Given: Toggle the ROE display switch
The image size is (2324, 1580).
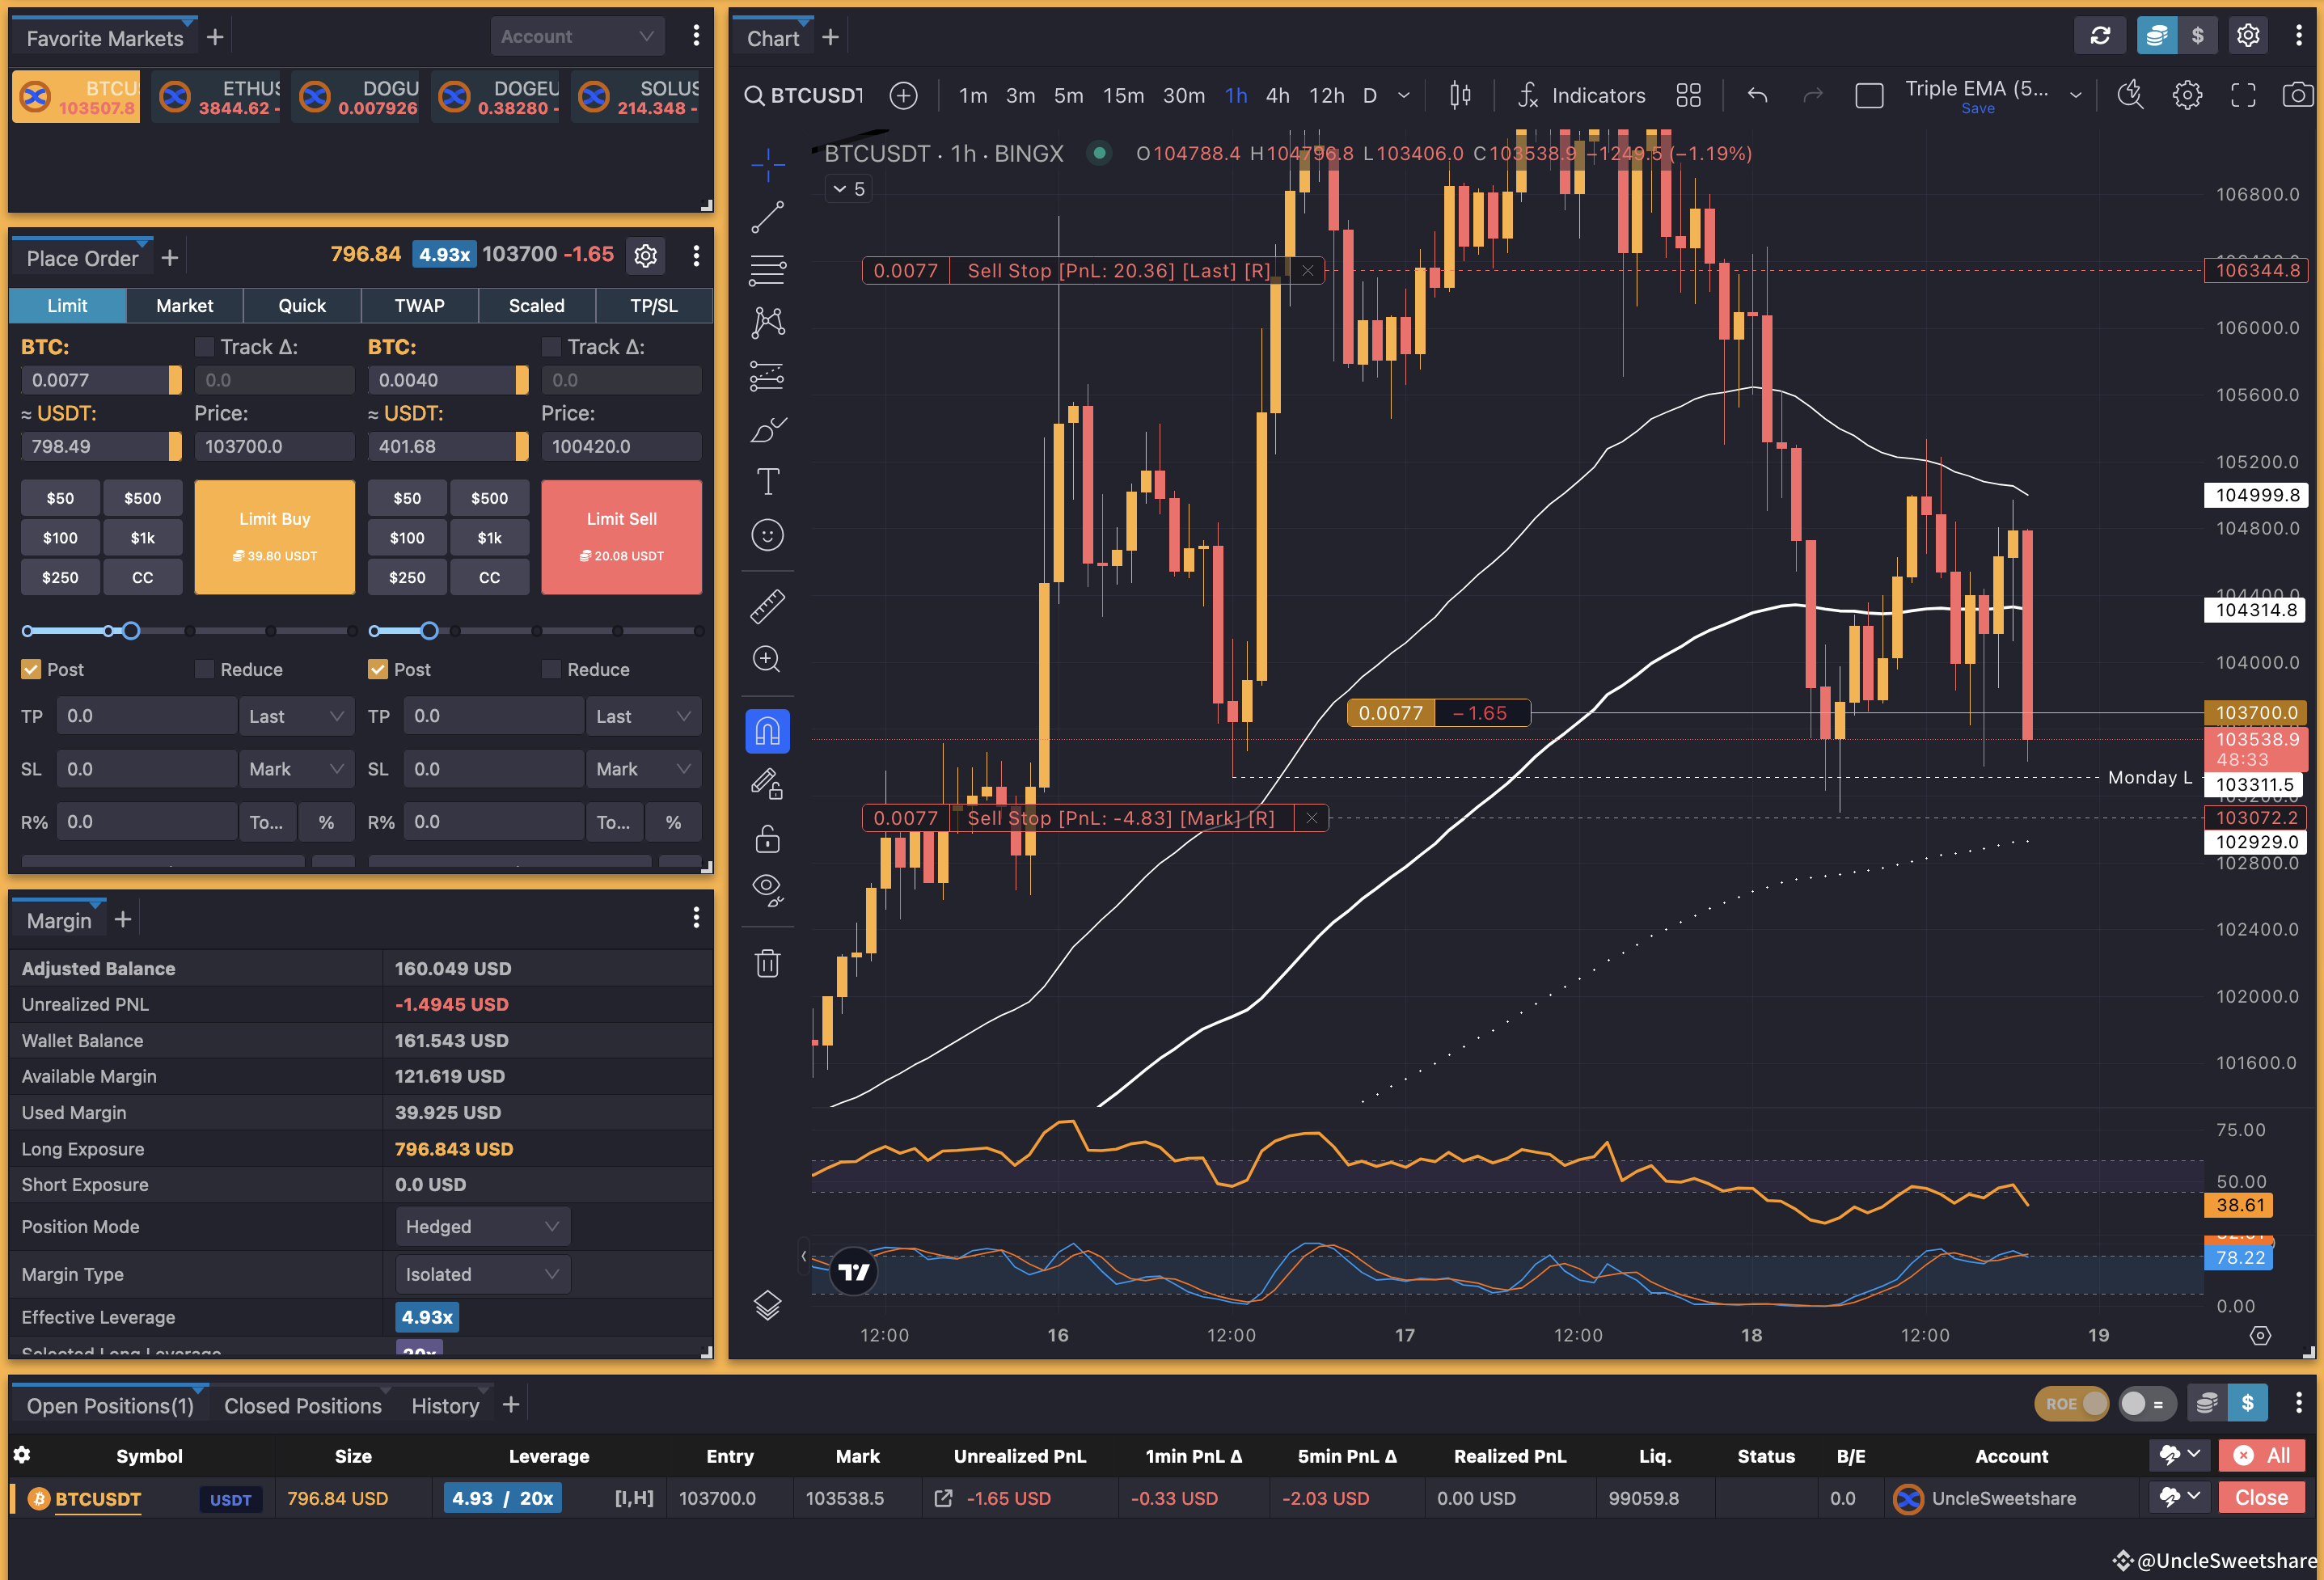Looking at the screenshot, I should point(2072,1404).
